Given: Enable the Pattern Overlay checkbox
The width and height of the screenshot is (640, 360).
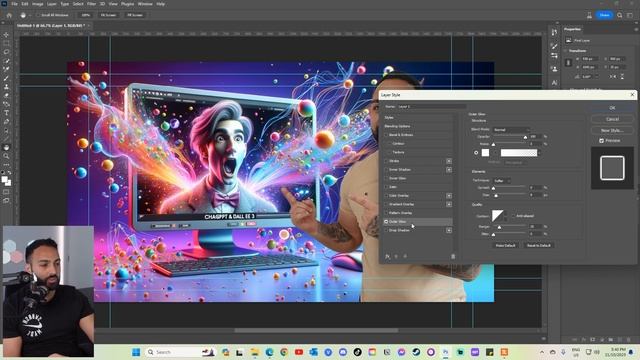Looking at the screenshot, I should tap(386, 213).
